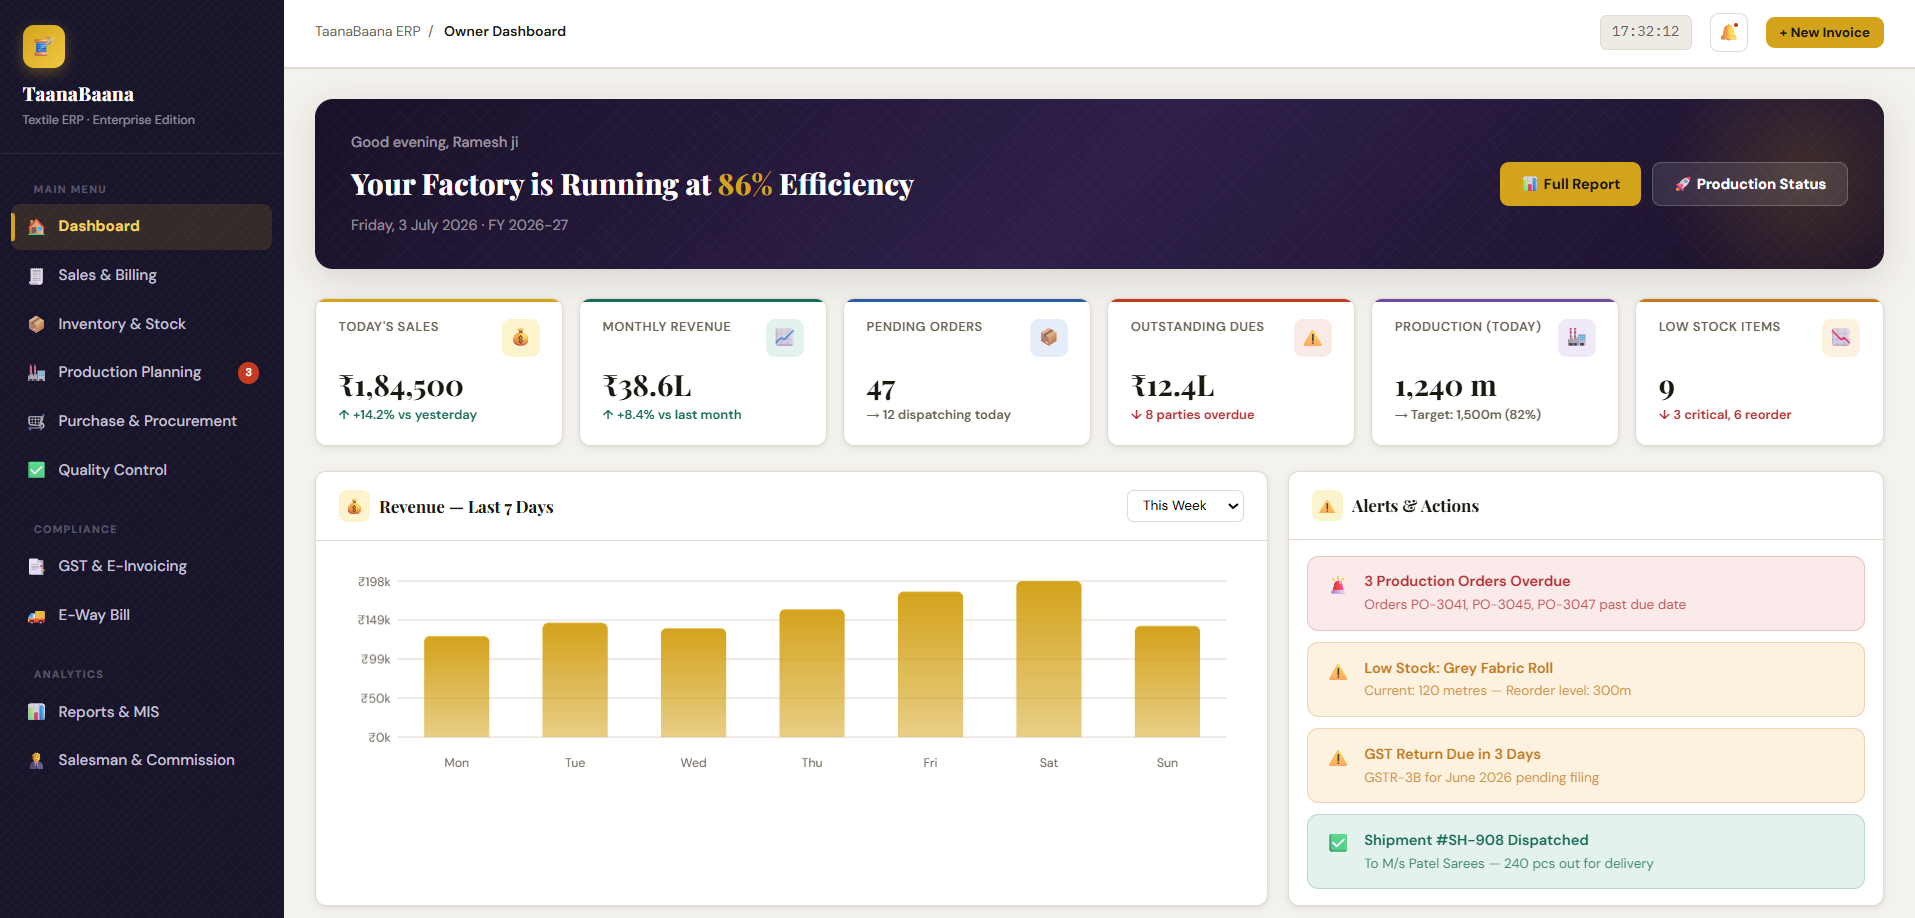Image resolution: width=1915 pixels, height=918 pixels.
Task: Click the Production Status button
Action: [x=1749, y=184]
